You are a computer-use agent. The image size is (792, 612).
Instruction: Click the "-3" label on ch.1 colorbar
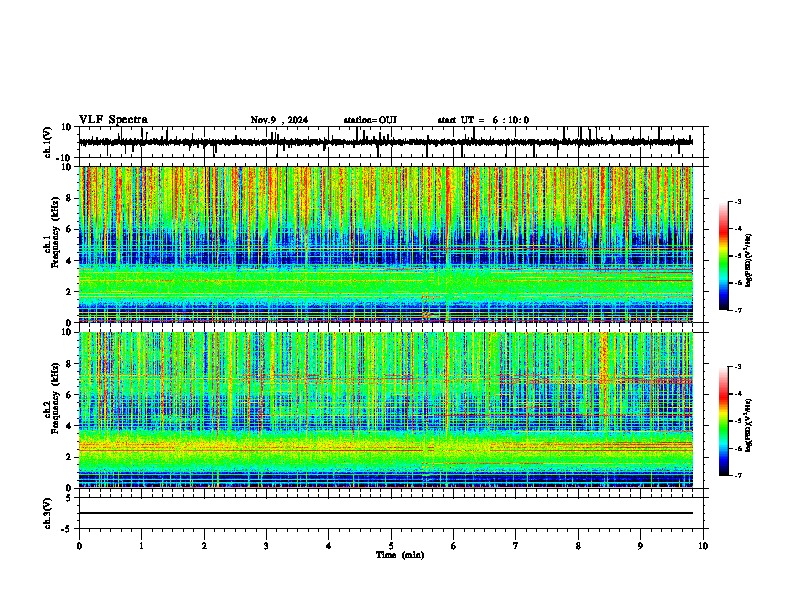[x=738, y=201]
